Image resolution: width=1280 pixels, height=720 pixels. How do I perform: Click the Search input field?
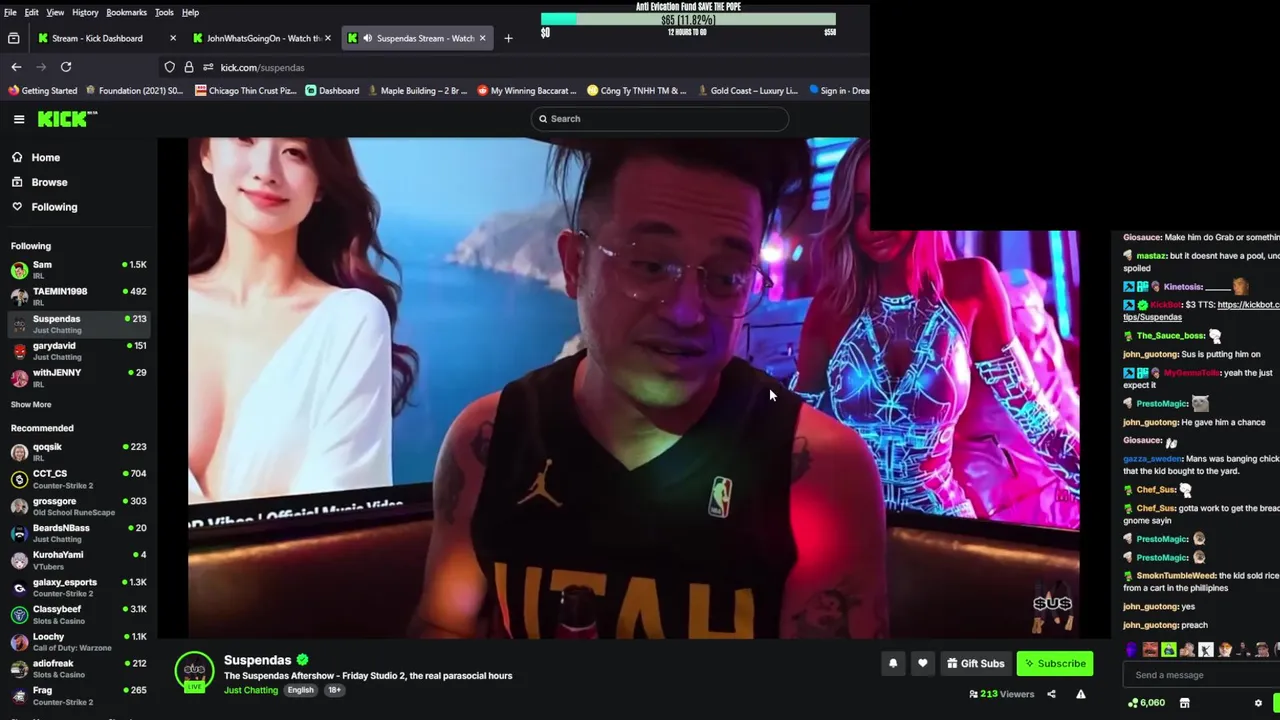pyautogui.click(x=659, y=119)
